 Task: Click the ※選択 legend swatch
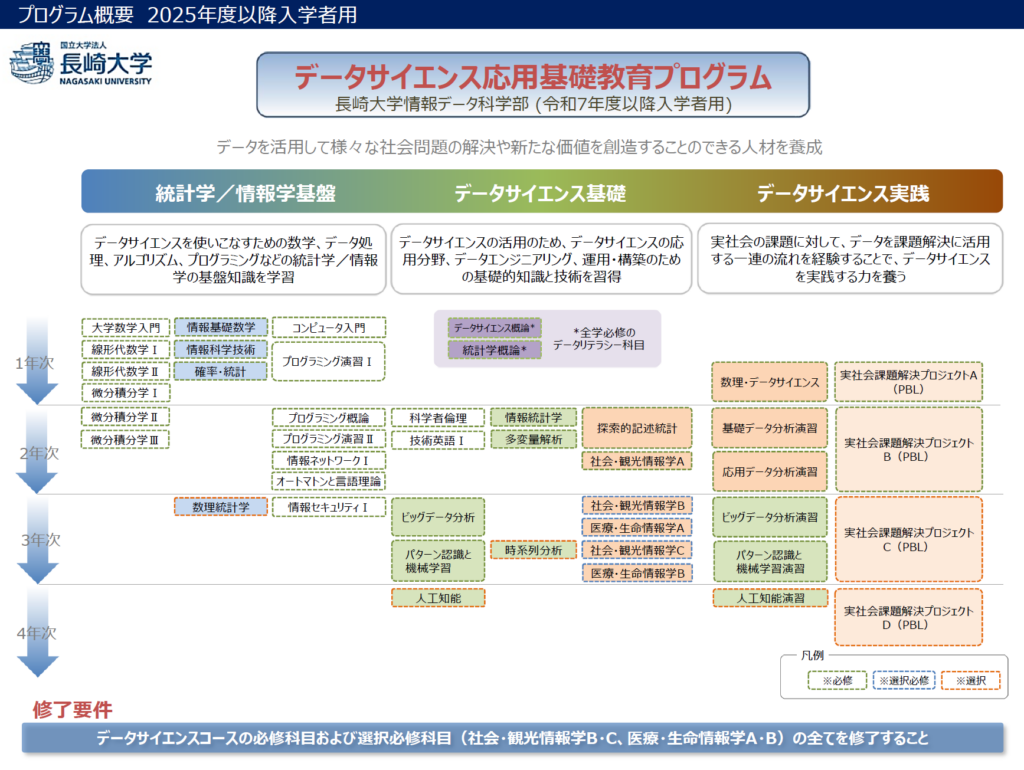968,680
